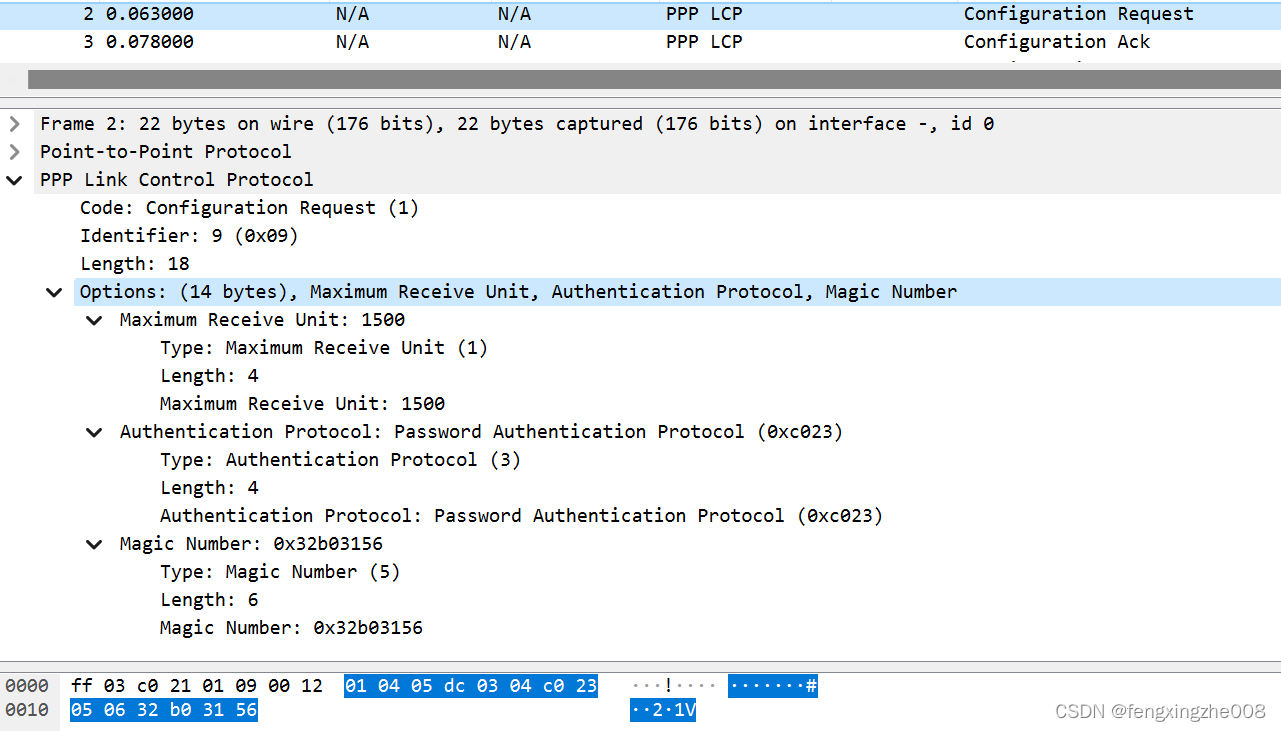Select Type: Authentication Protocol (3) line
1281x731 pixels.
(340, 460)
